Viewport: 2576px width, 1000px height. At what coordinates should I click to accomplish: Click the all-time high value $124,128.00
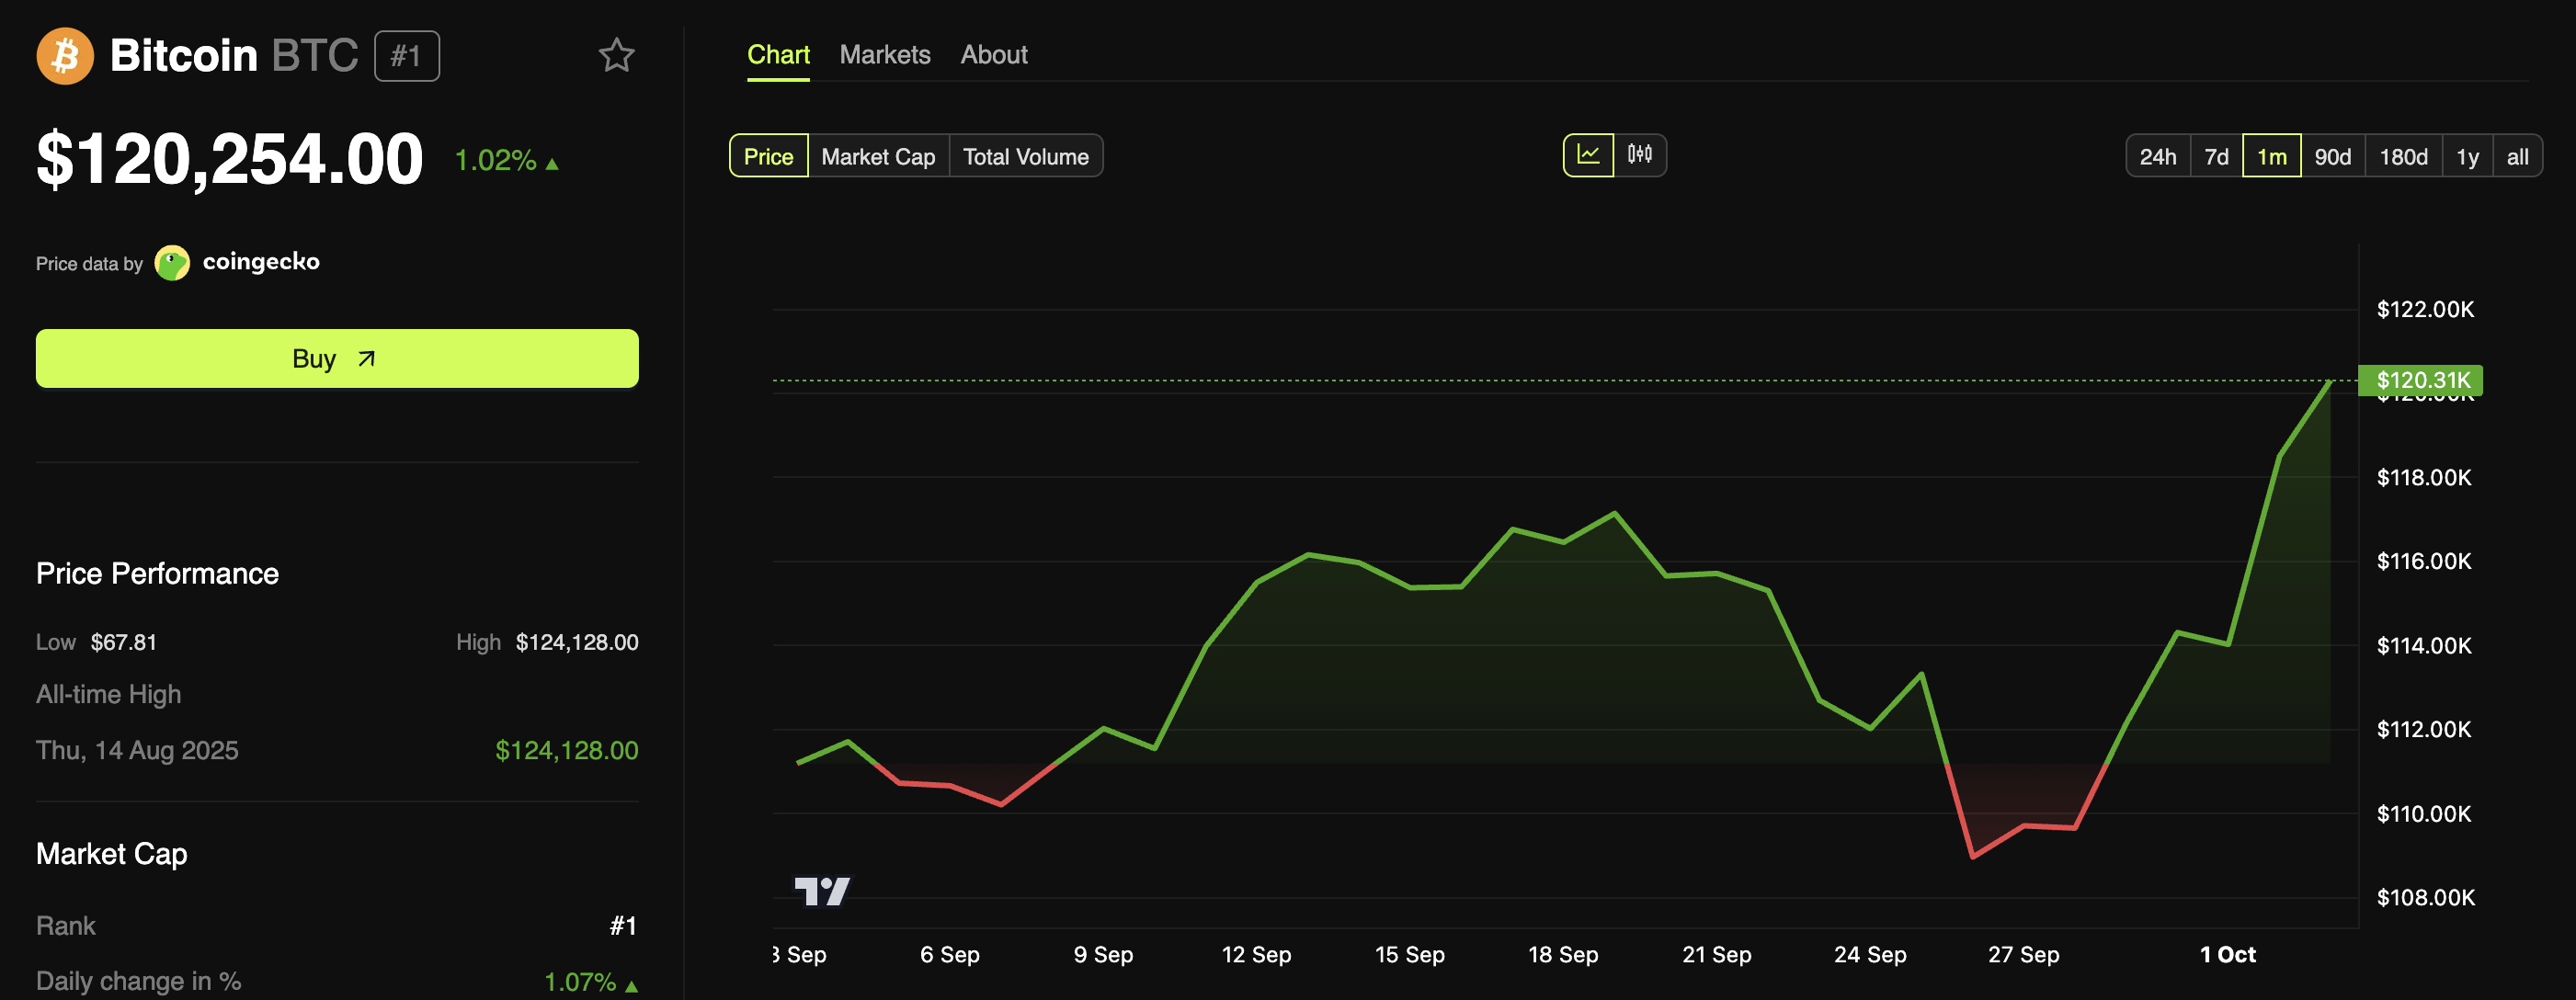point(567,750)
